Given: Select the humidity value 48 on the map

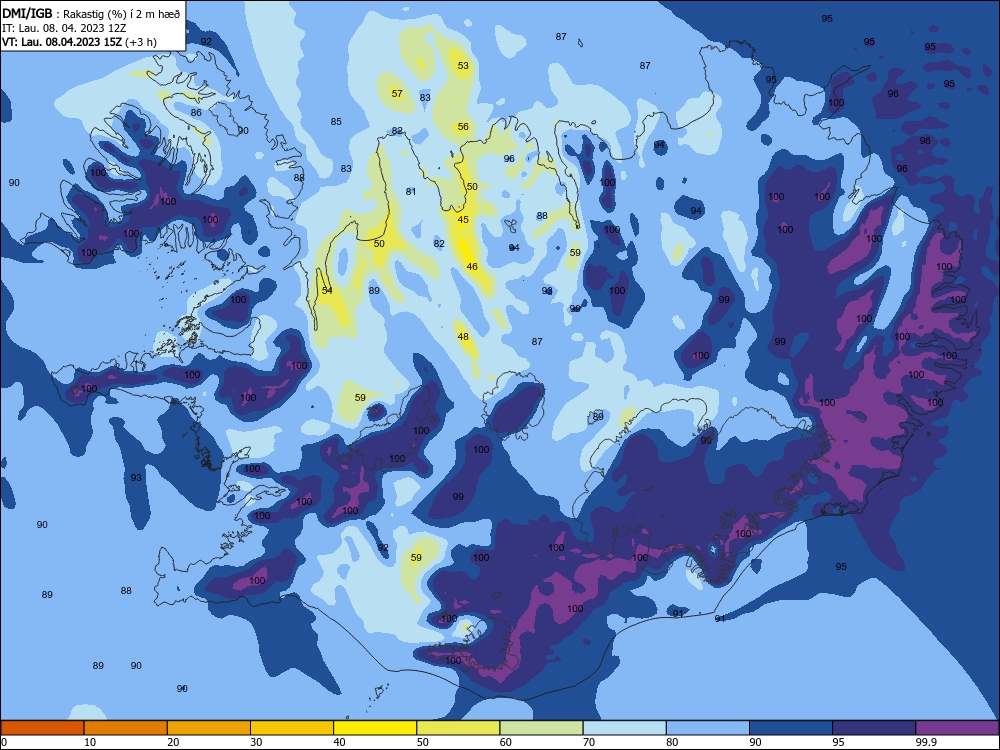Looking at the screenshot, I should point(463,337).
